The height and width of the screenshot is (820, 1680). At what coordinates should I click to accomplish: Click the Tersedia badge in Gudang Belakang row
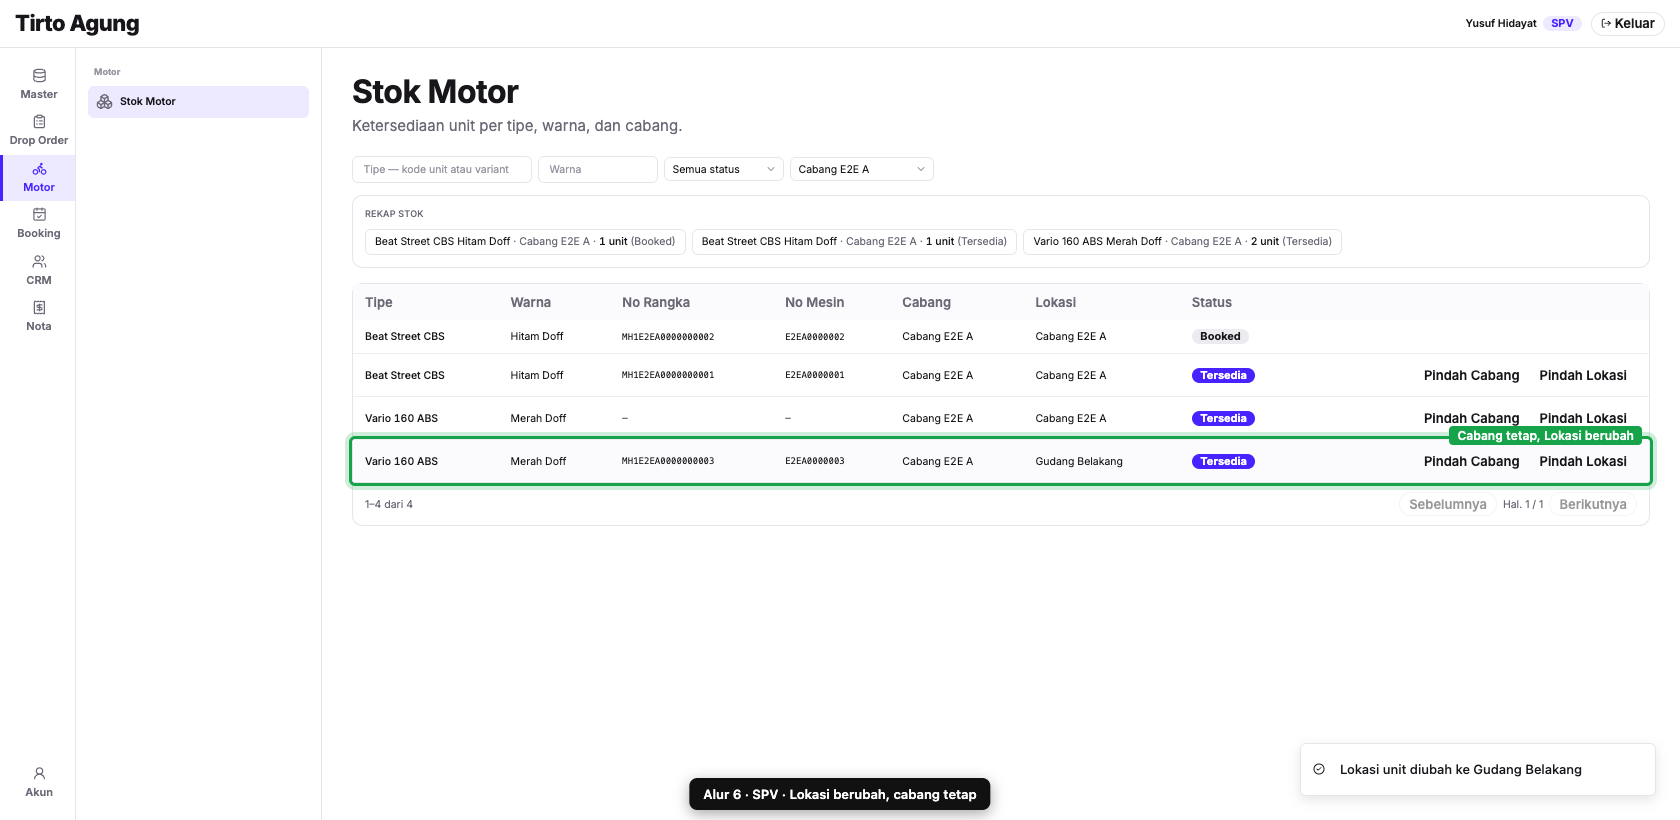(1223, 461)
